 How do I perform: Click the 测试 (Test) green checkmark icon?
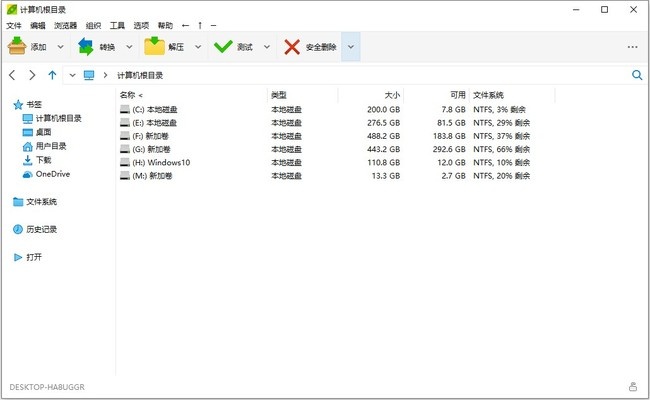[224, 46]
